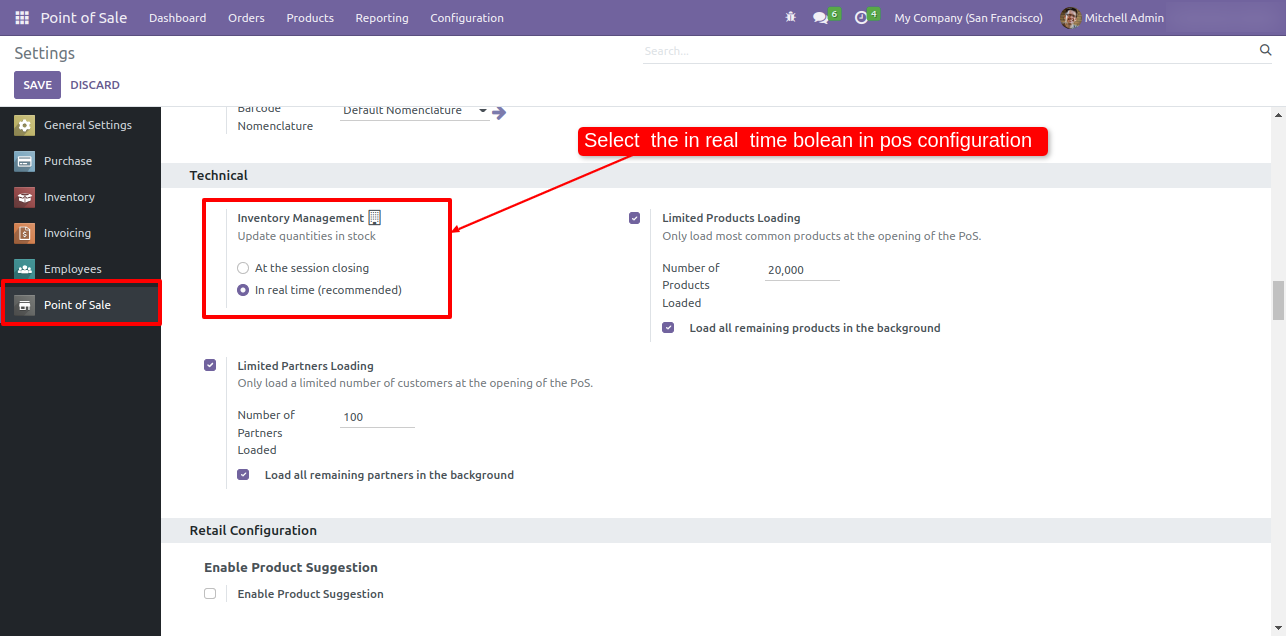1286x636 pixels.
Task: Click the DISCARD button
Action: tap(95, 85)
